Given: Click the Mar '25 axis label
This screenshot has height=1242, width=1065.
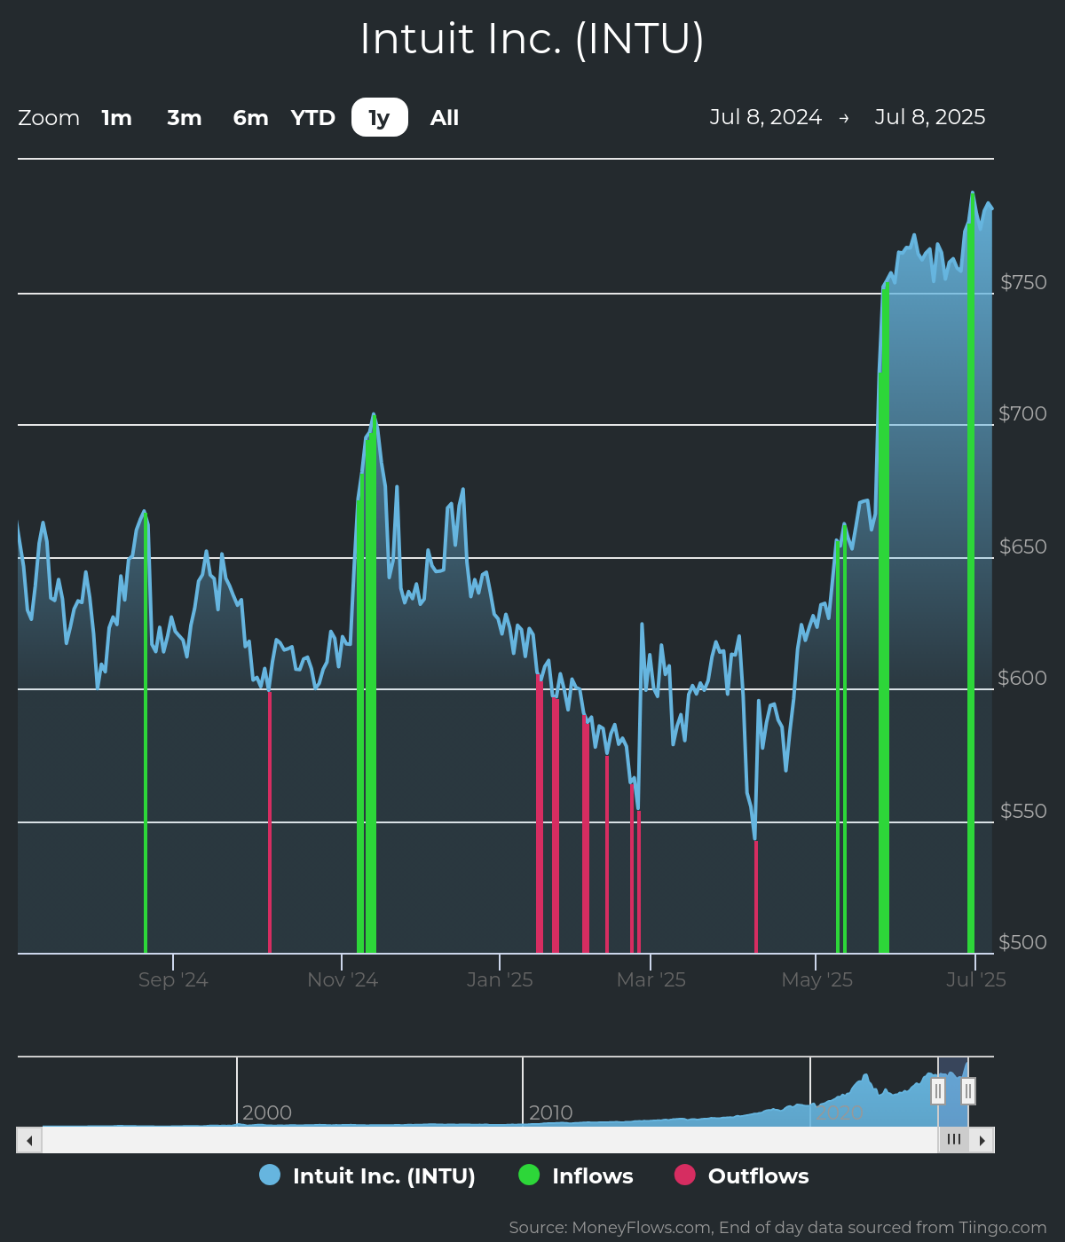Looking at the screenshot, I should pyautogui.click(x=651, y=979).
